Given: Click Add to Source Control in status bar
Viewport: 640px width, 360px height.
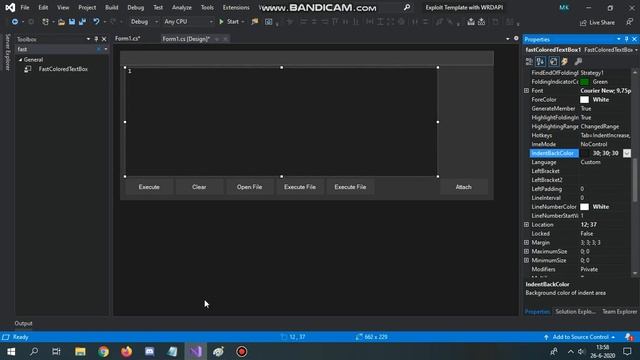Looking at the screenshot, I should (580, 337).
